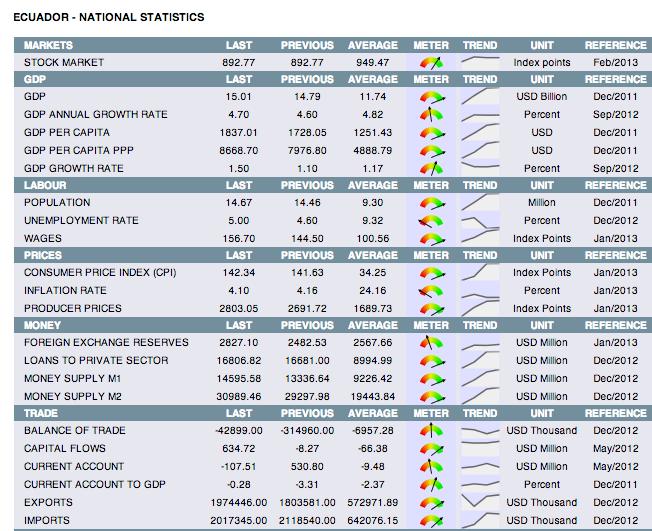Viewport: 652px width, 531px height.
Task: Click Capital Flows reference May/2012
Action: click(615, 449)
